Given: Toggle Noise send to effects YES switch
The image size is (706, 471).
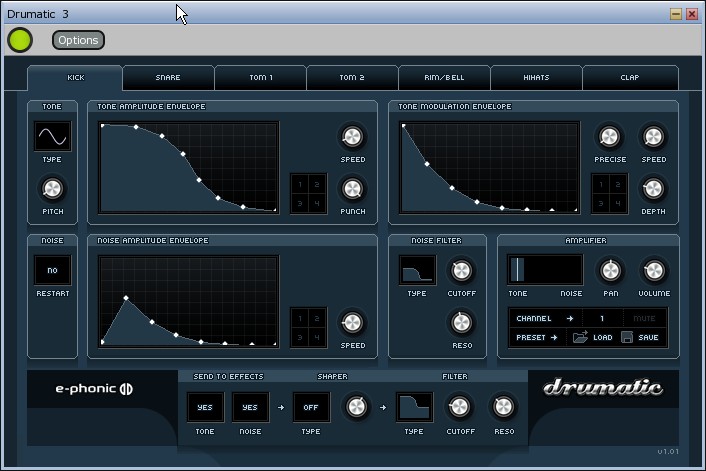Looking at the screenshot, I should coord(250,407).
